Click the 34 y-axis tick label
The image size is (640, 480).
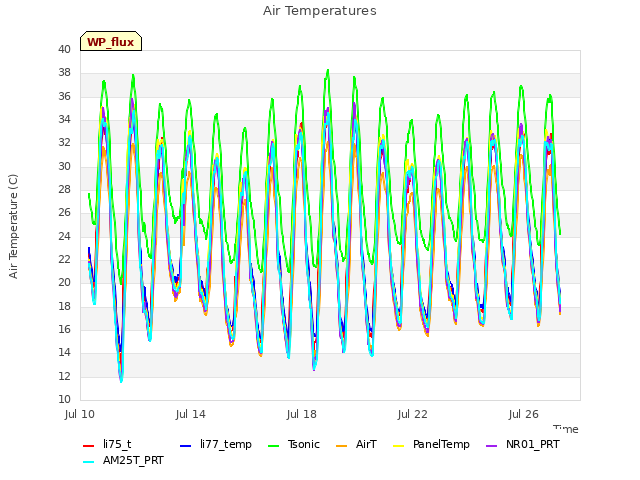(x=64, y=120)
